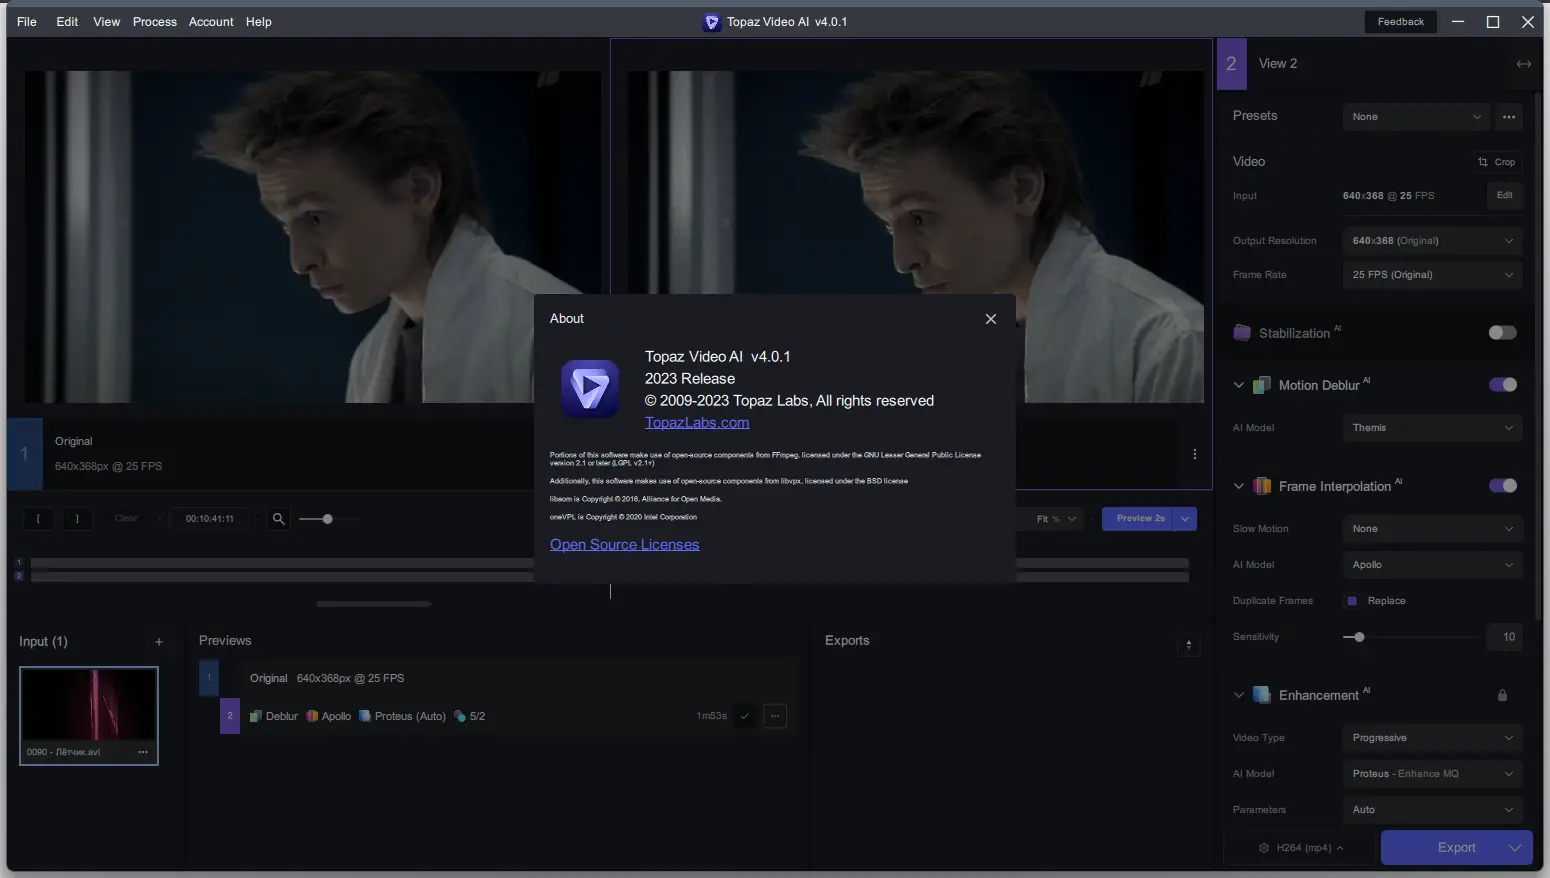Click the set in-point left bracket button
Viewport: 1550px width, 878px height.
(x=39, y=519)
